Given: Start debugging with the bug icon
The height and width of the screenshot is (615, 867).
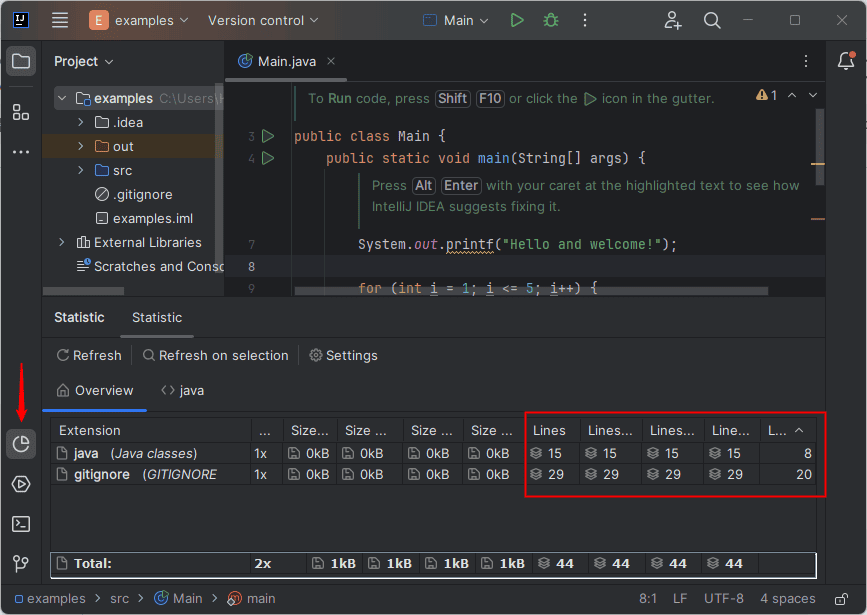Looking at the screenshot, I should (x=551, y=20).
